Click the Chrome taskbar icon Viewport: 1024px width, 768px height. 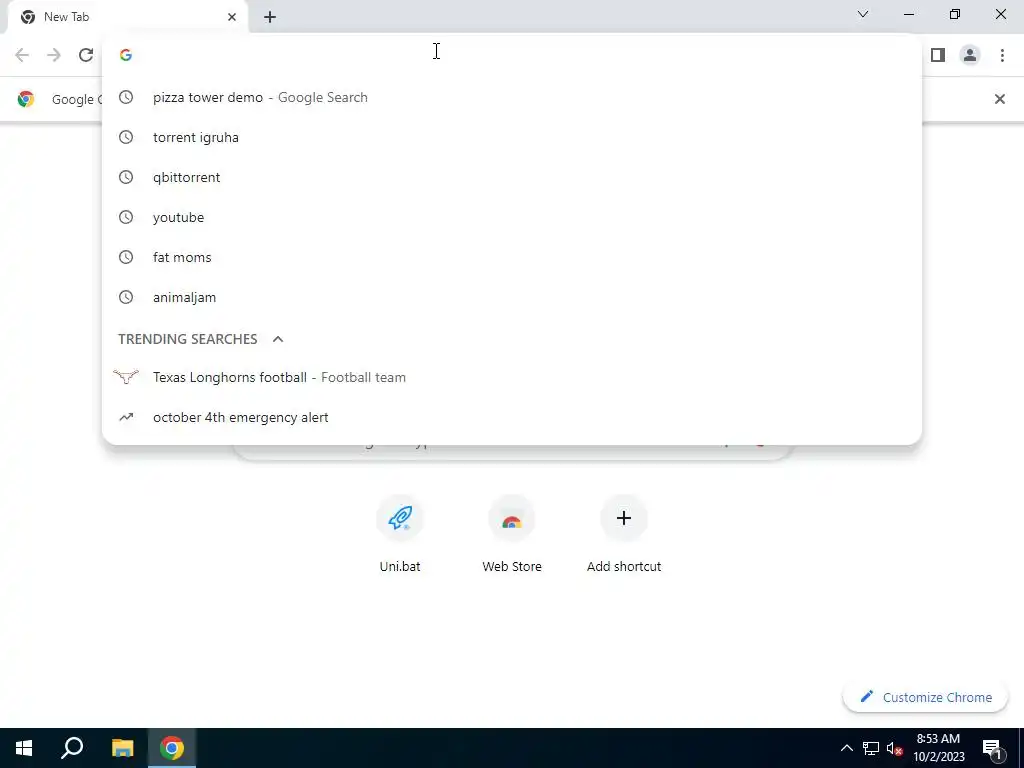(x=172, y=748)
